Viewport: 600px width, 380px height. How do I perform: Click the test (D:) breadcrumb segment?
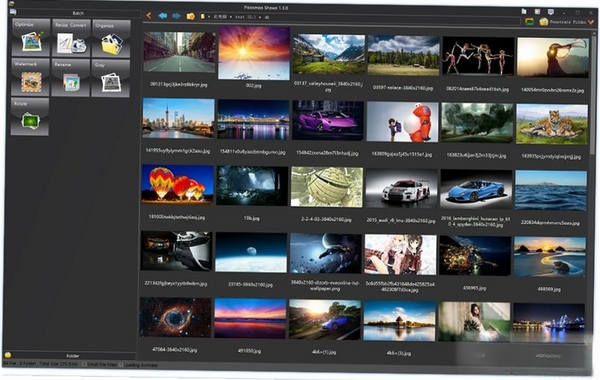pyautogui.click(x=246, y=17)
